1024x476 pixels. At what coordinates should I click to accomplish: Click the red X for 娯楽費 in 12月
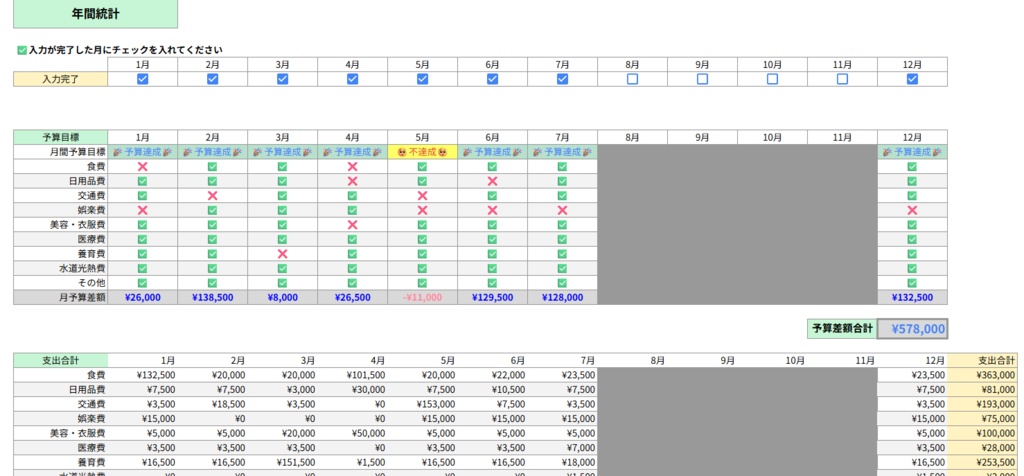pos(912,210)
